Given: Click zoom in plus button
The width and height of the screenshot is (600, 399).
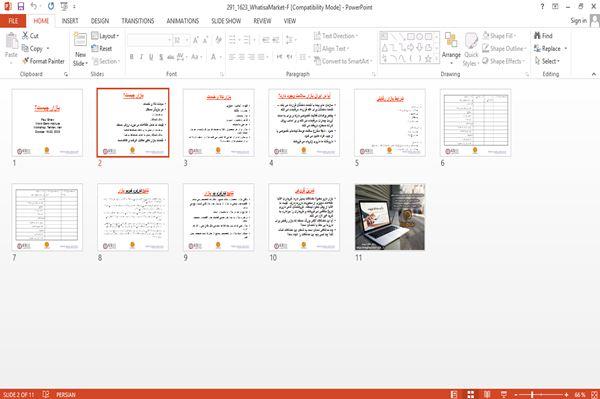Looking at the screenshot, I should (x=566, y=394).
